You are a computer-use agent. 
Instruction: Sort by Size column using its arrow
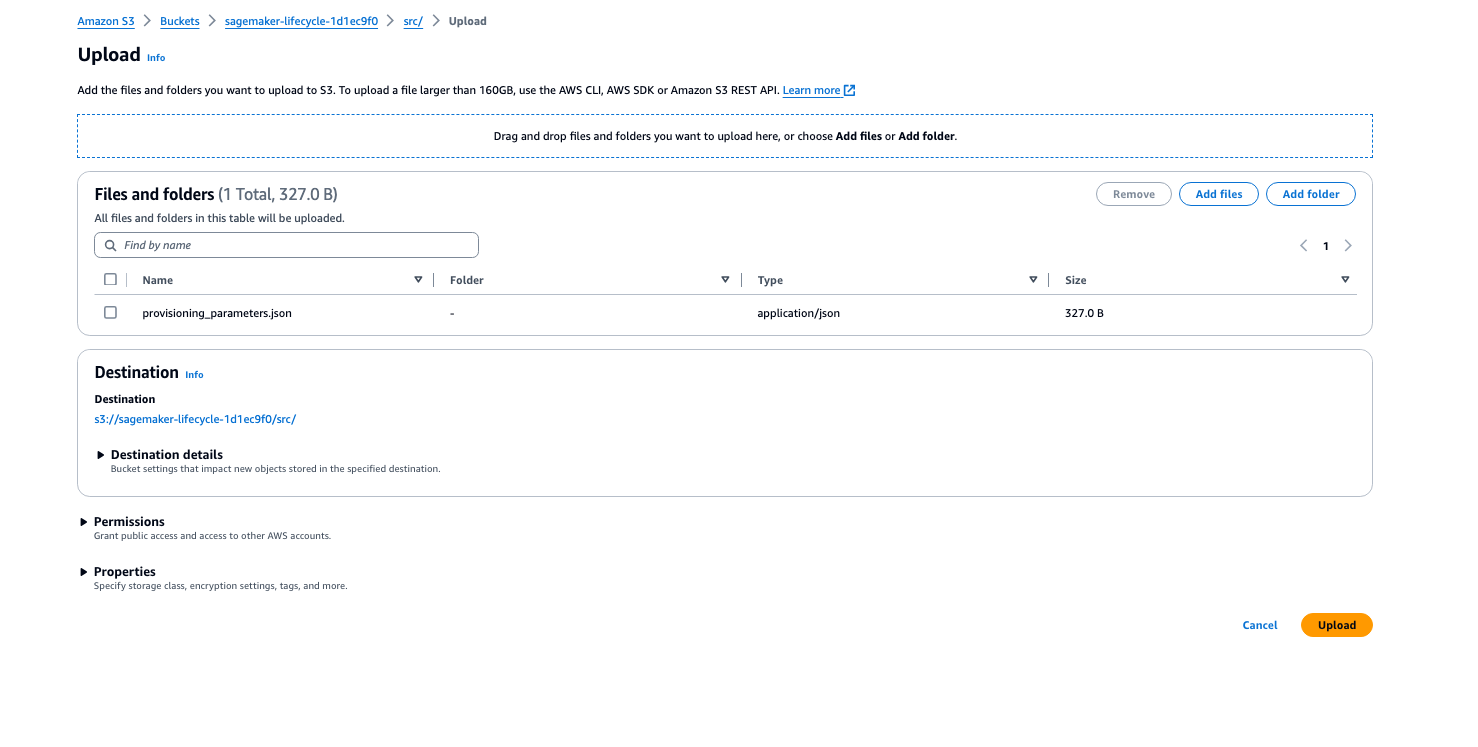(1345, 280)
